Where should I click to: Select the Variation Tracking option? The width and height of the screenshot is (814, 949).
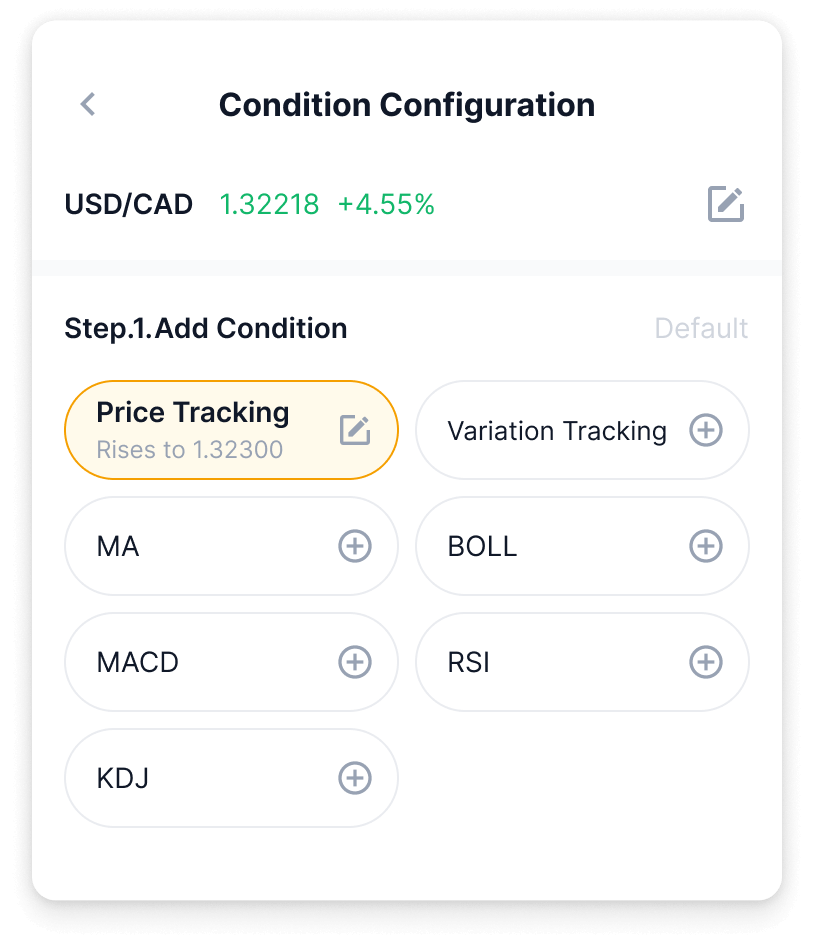(556, 431)
